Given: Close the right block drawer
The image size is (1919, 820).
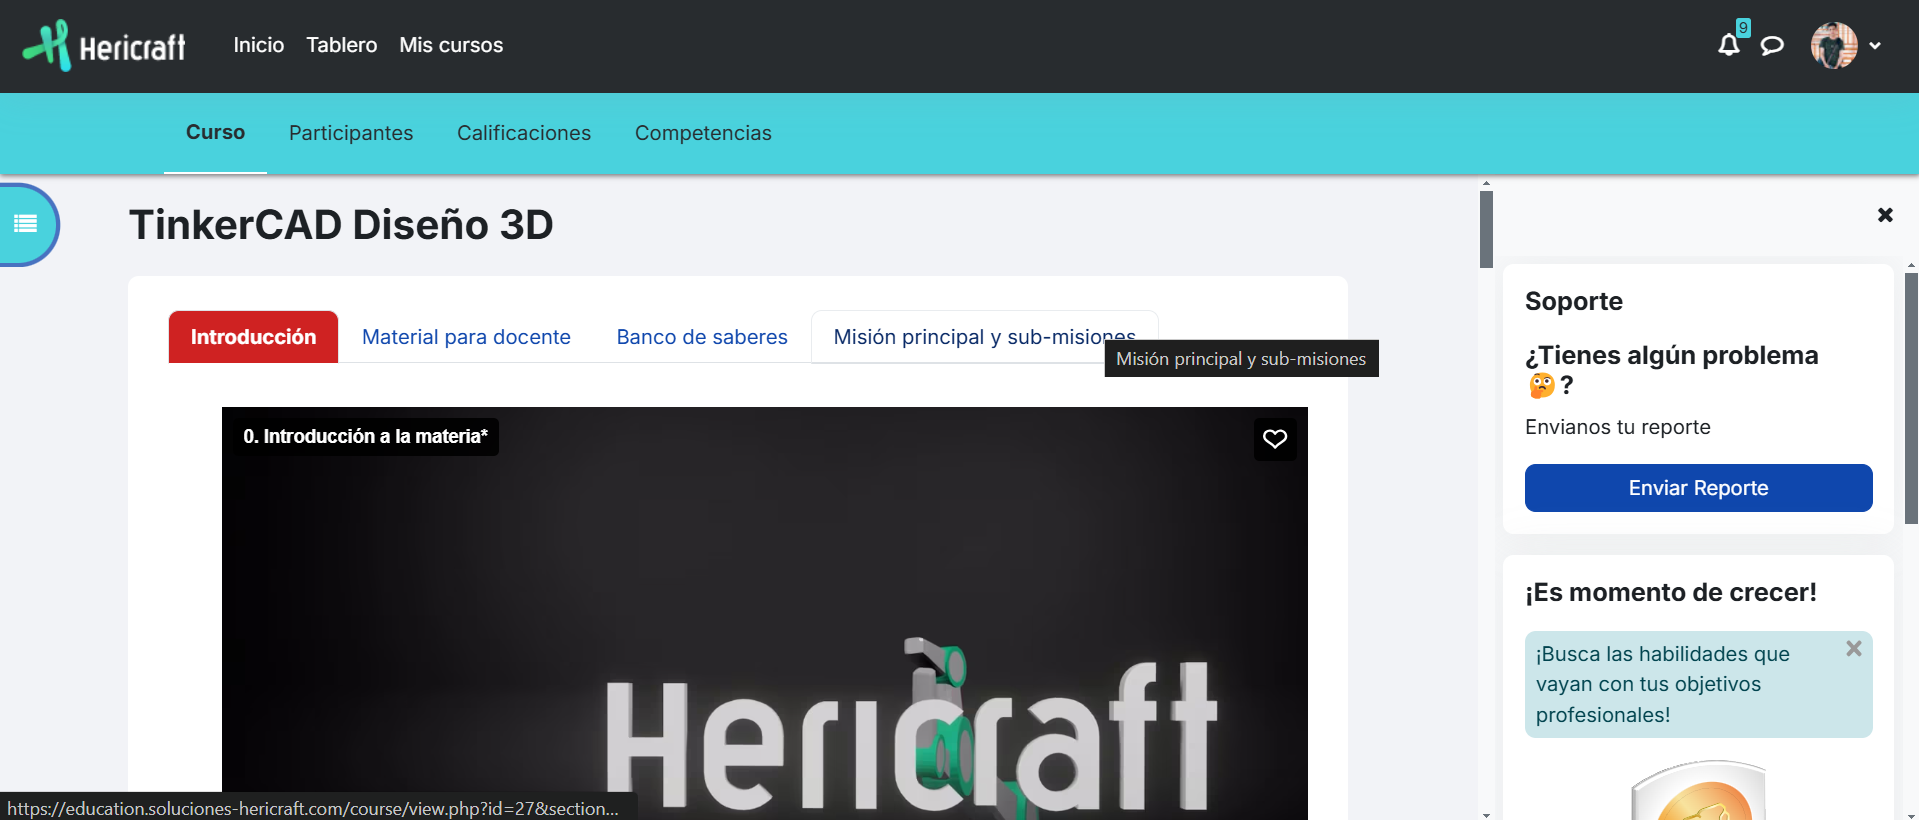Looking at the screenshot, I should pos(1885,215).
